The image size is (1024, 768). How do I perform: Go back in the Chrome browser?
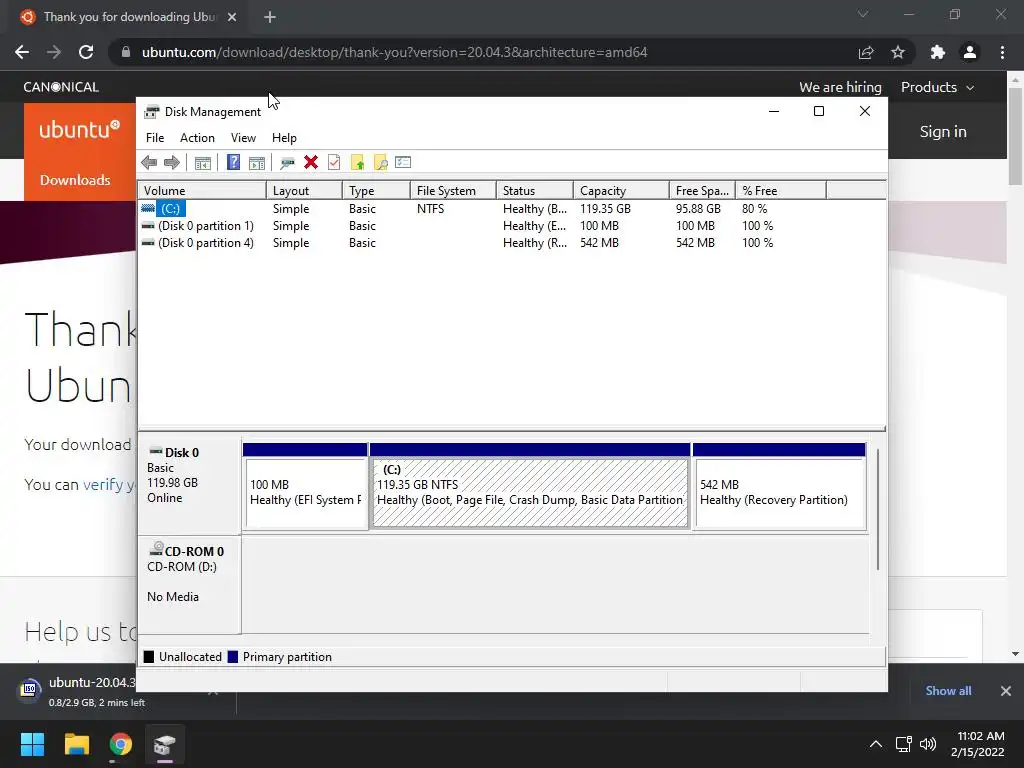22,52
